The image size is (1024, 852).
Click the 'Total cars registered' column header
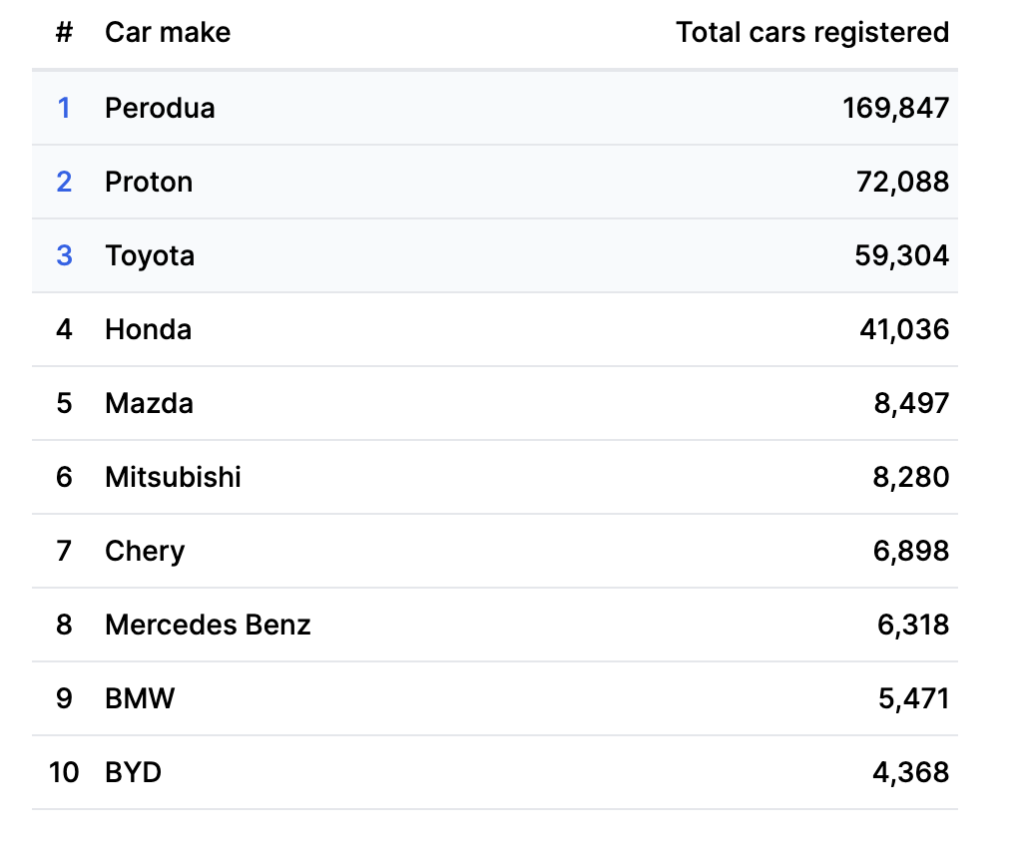812,32
